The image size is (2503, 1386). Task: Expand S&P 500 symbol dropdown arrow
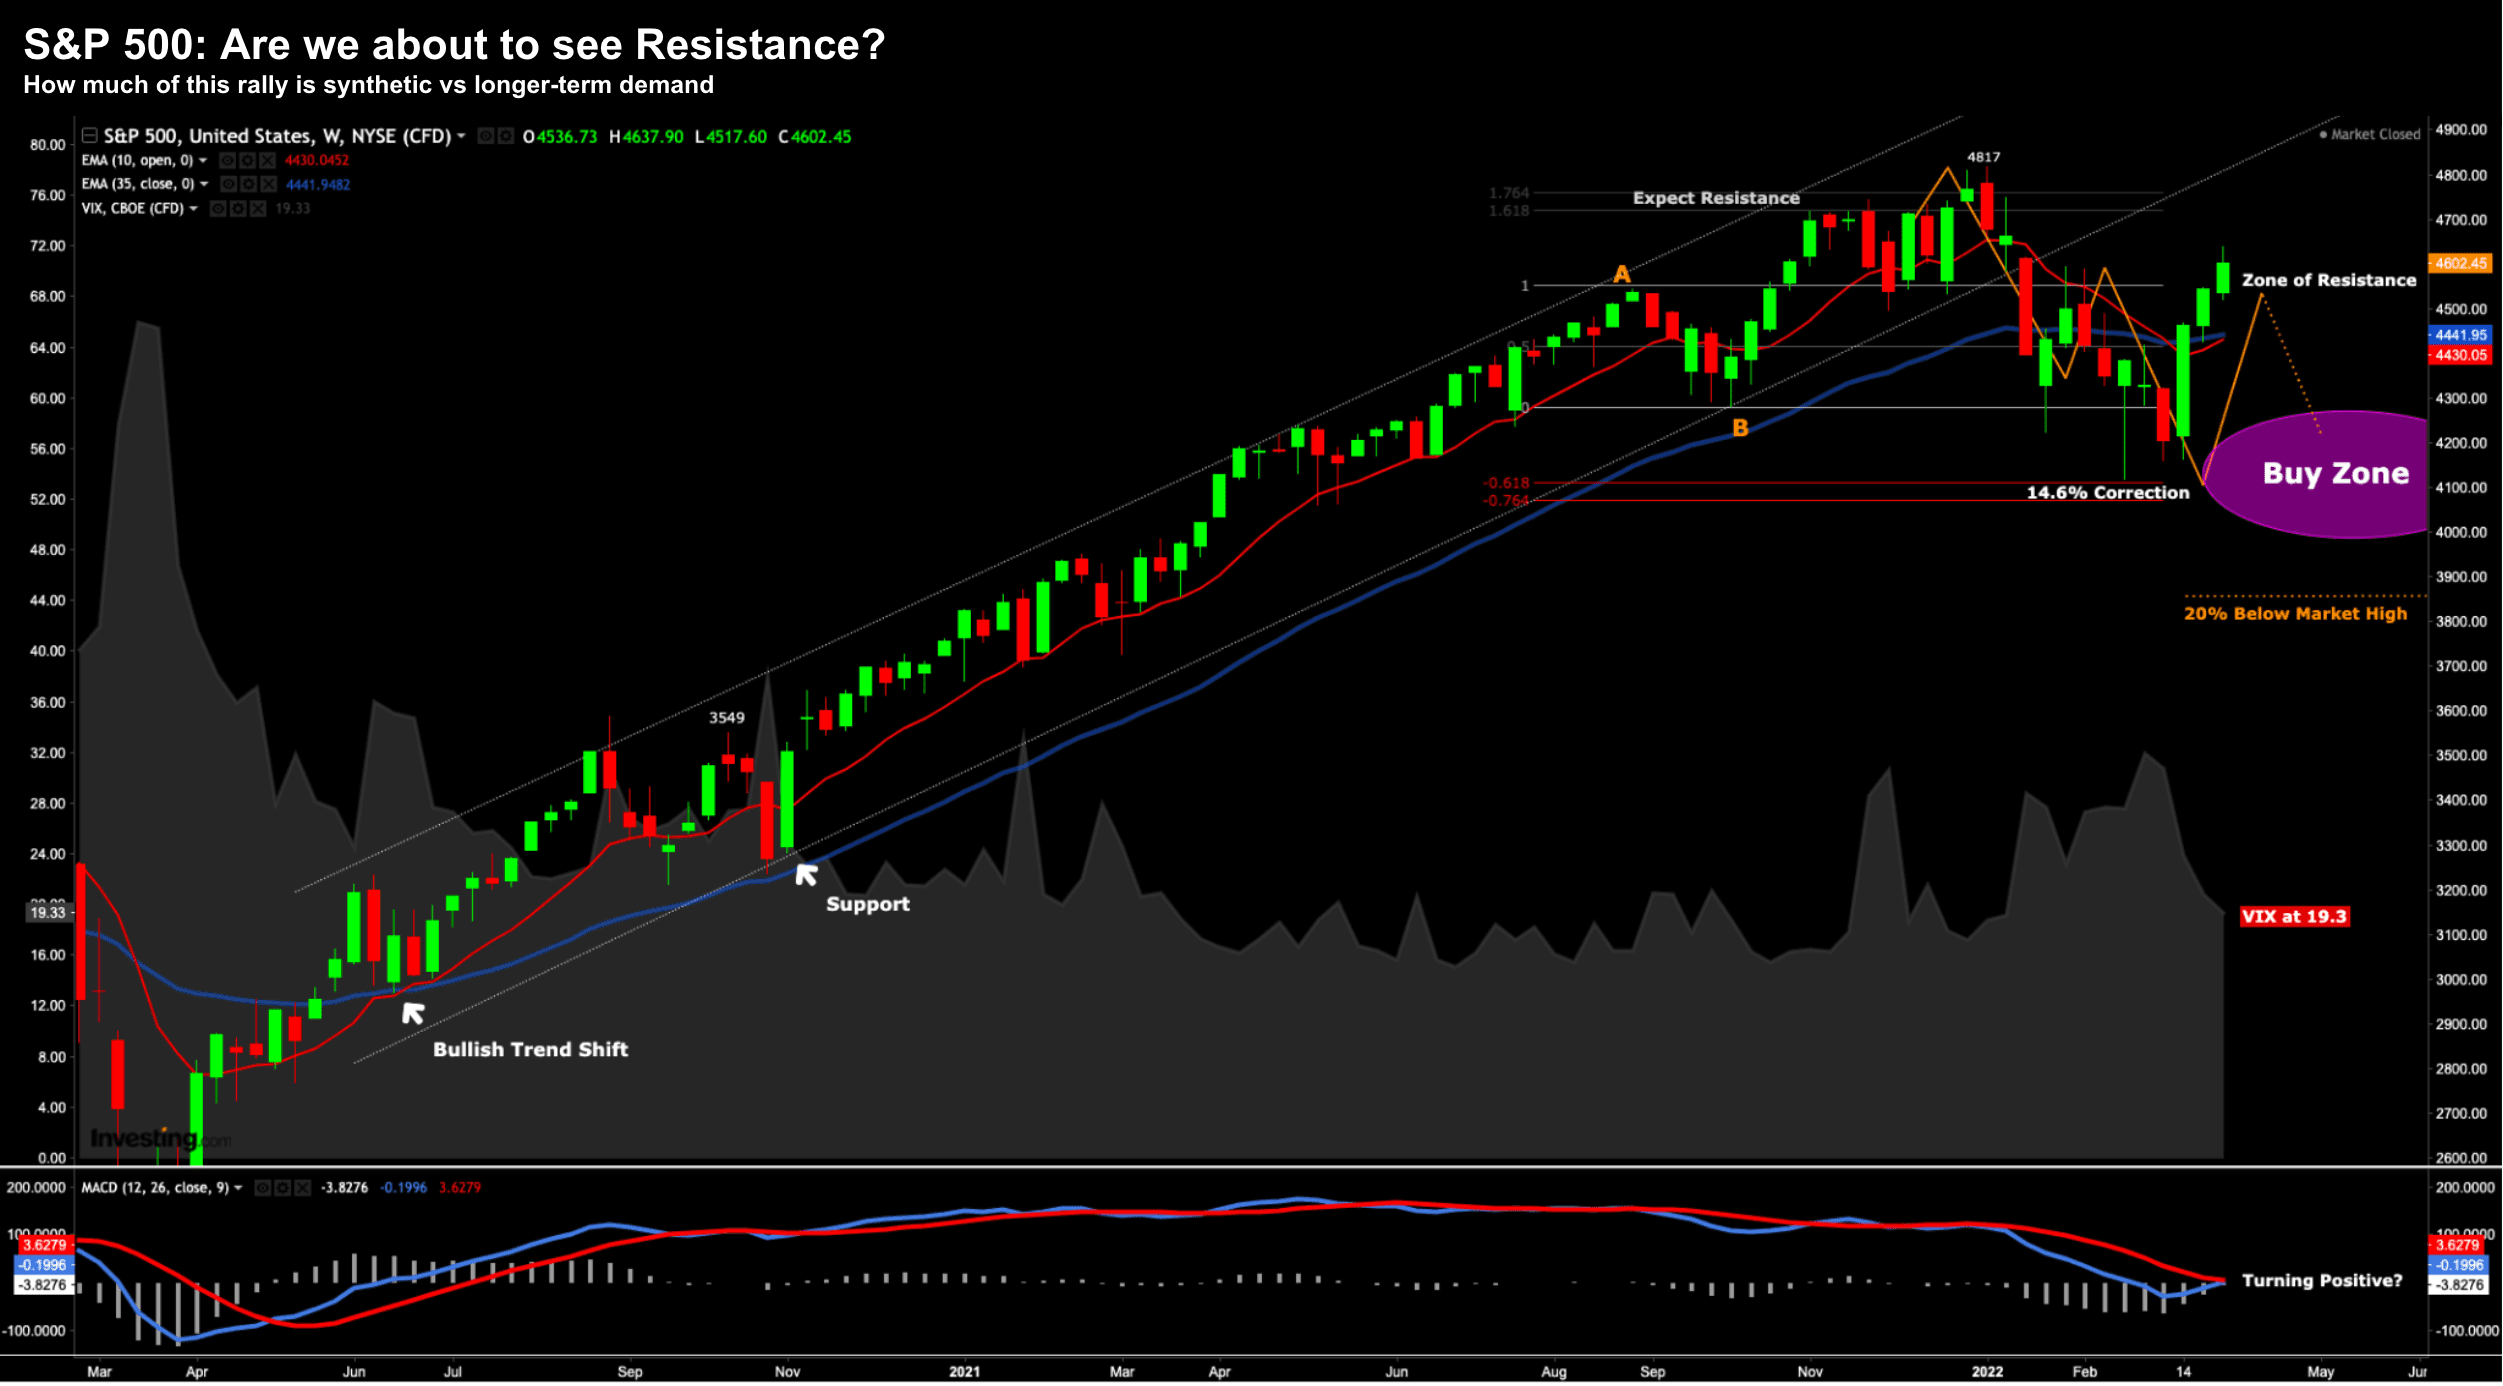coord(461,136)
